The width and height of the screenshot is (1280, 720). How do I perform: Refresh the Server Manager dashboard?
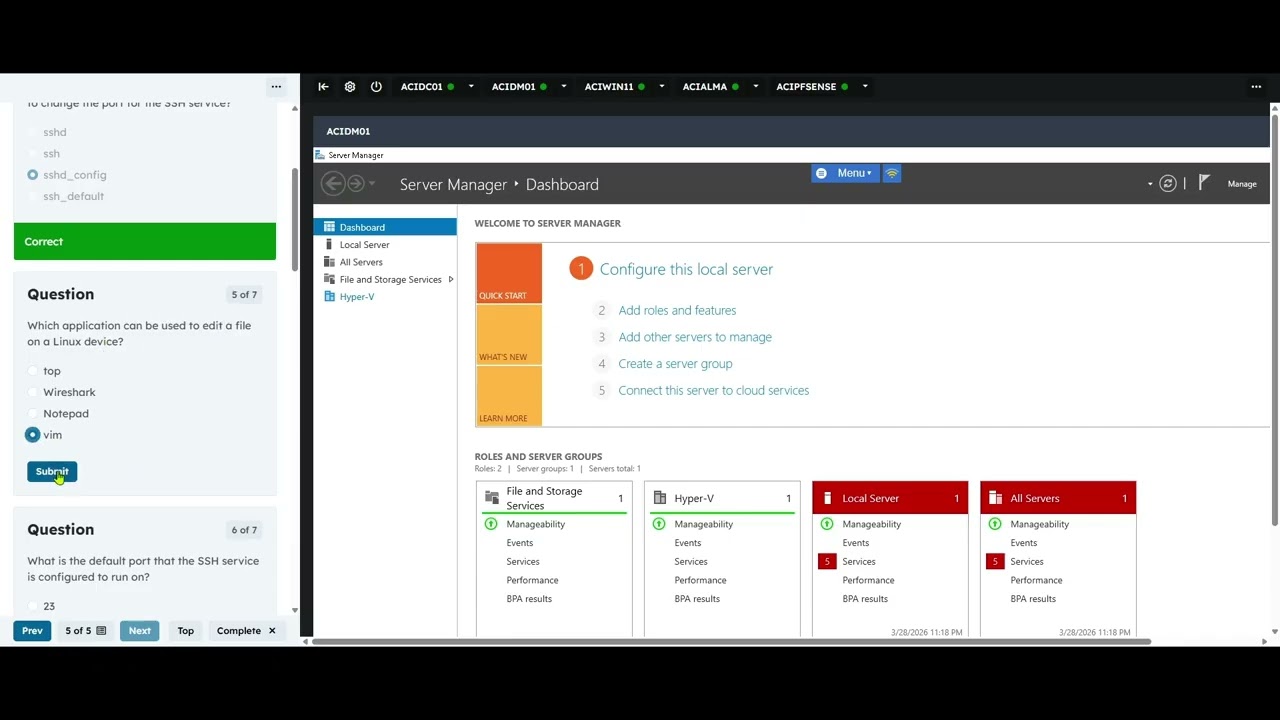[x=1167, y=183]
